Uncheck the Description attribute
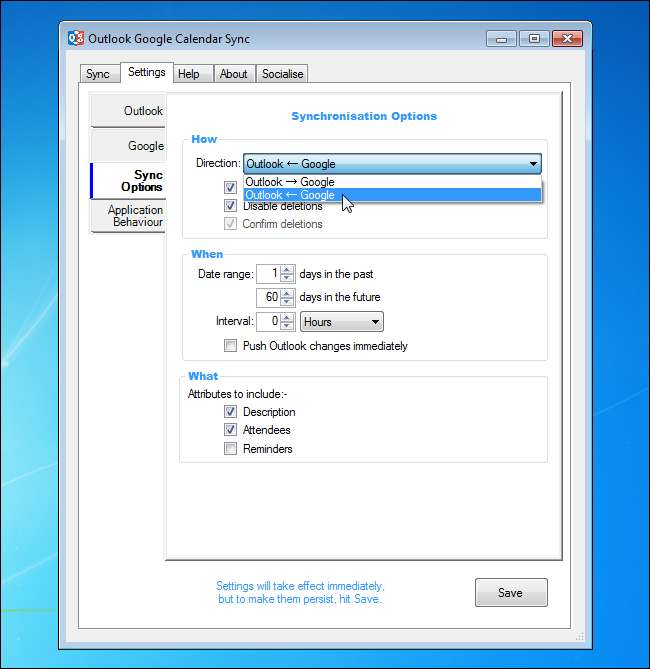The width and height of the screenshot is (650, 669). pyautogui.click(x=230, y=412)
